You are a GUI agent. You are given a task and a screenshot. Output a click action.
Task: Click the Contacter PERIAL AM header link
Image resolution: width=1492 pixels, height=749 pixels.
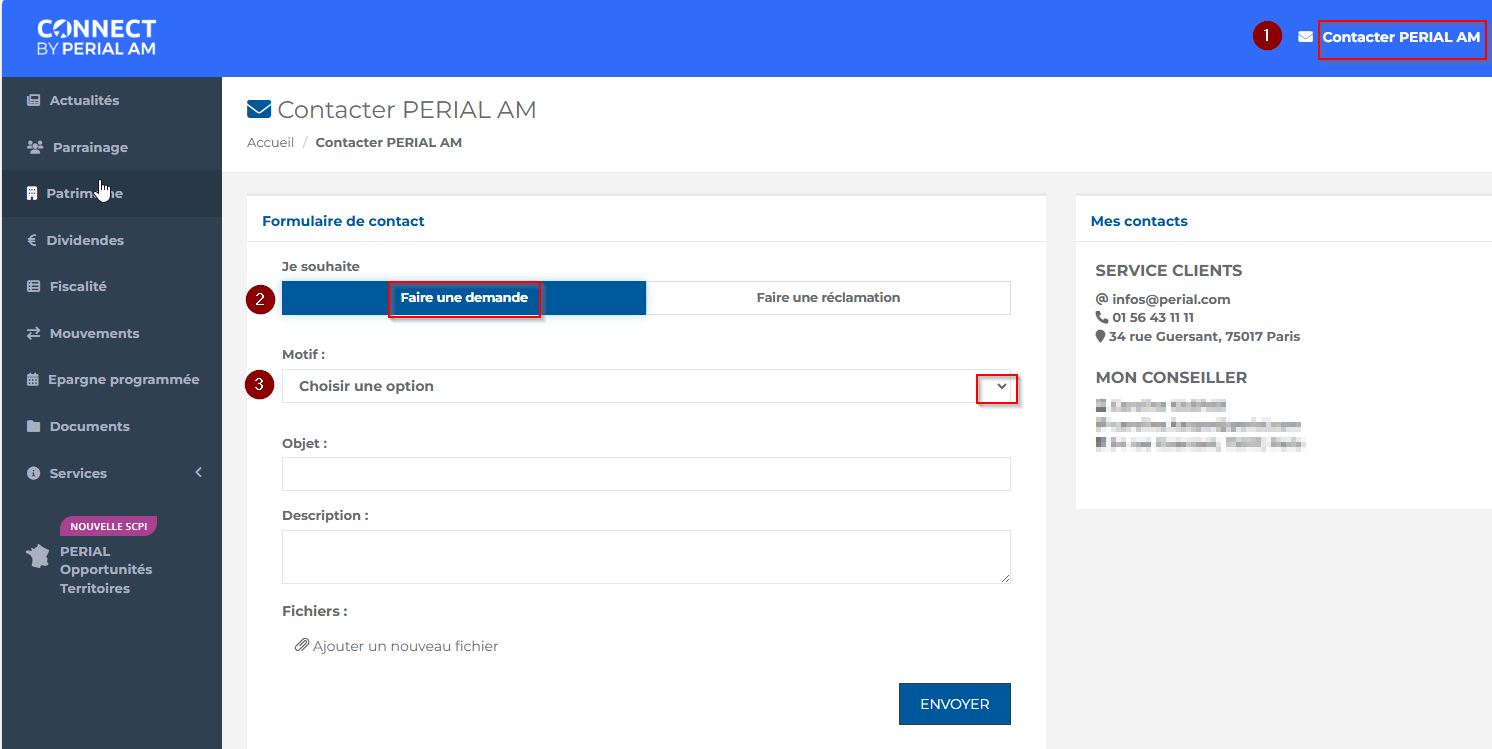[1401, 37]
